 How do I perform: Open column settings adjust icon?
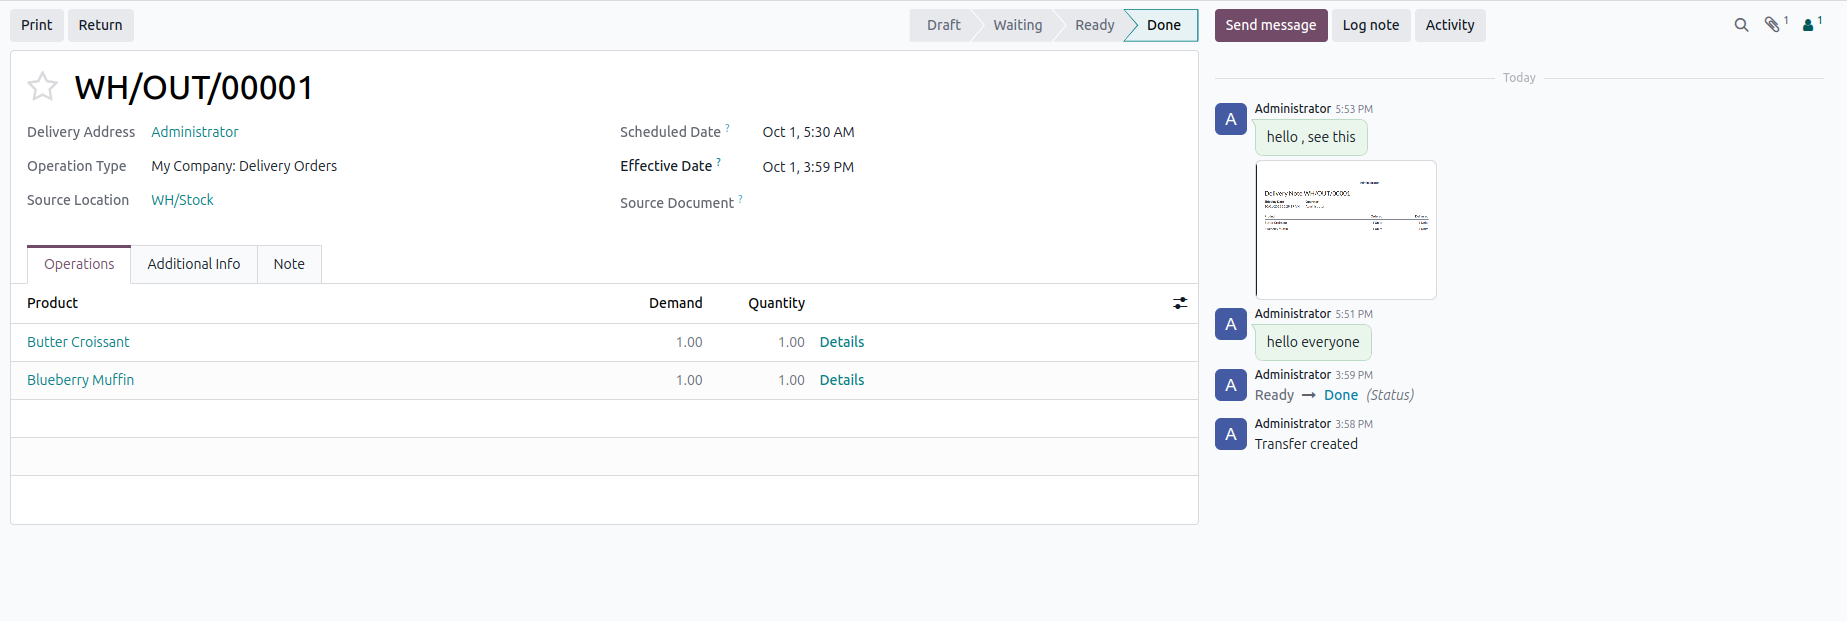tap(1180, 303)
